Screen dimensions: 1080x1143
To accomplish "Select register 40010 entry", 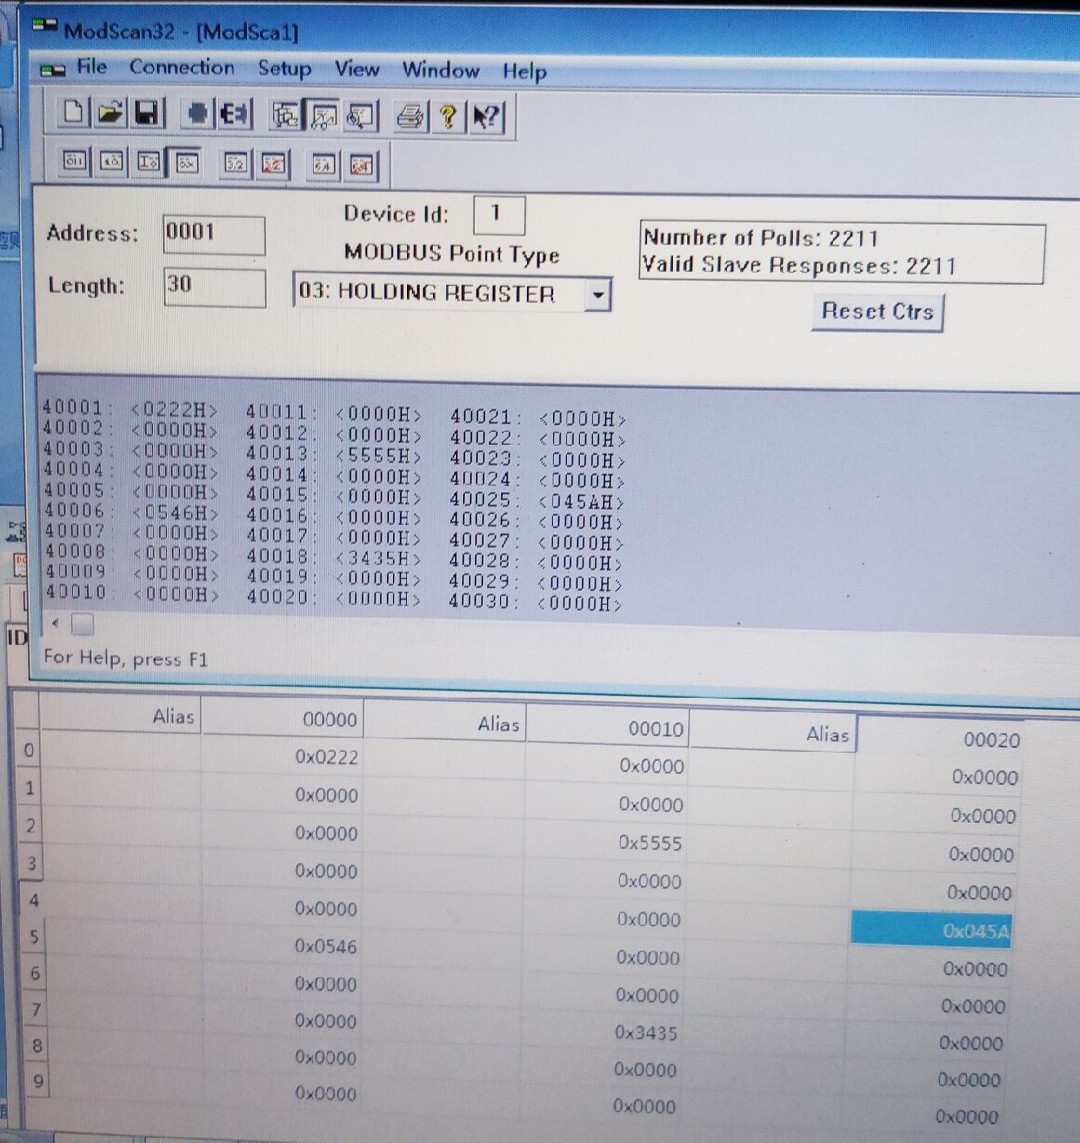I will (132, 593).
